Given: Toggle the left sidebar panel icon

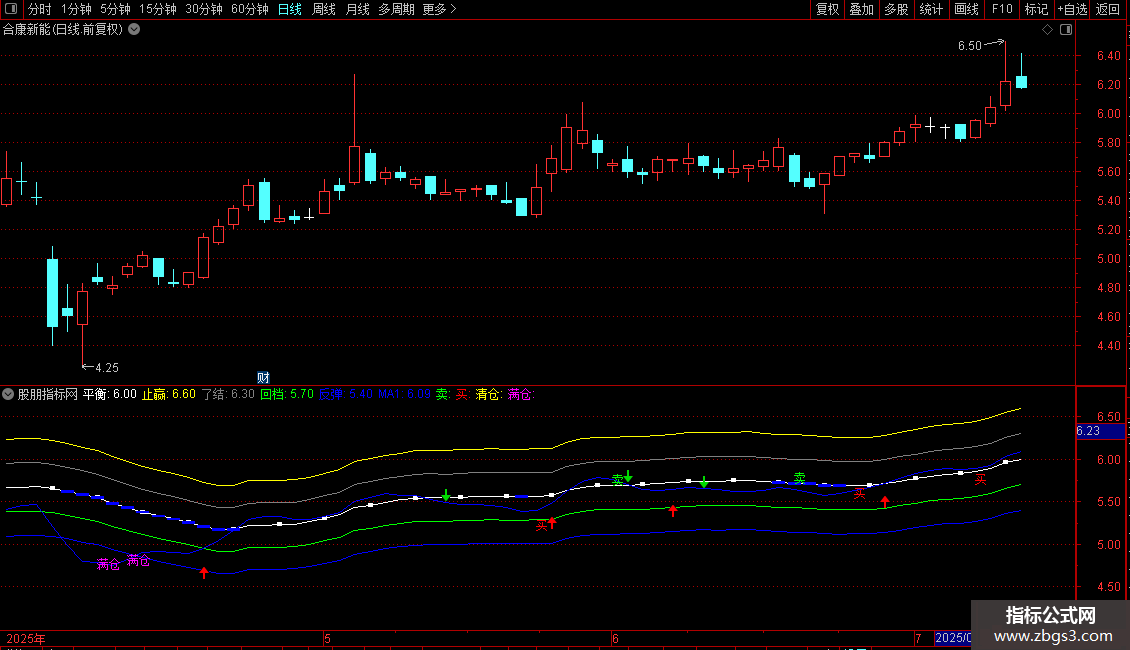Looking at the screenshot, I should tap(11, 9).
